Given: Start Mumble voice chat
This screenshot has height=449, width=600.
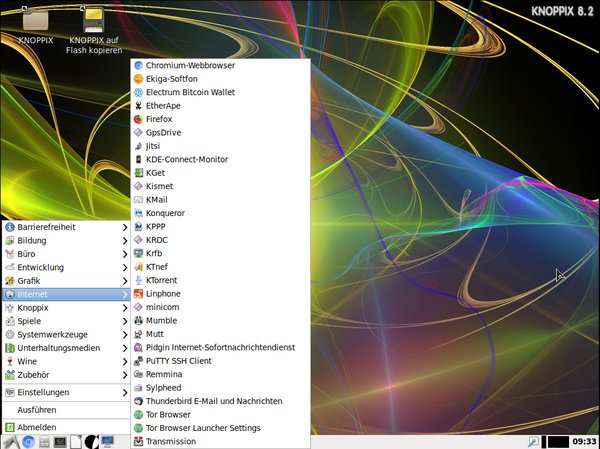Looking at the screenshot, I should pyautogui.click(x=220, y=320).
